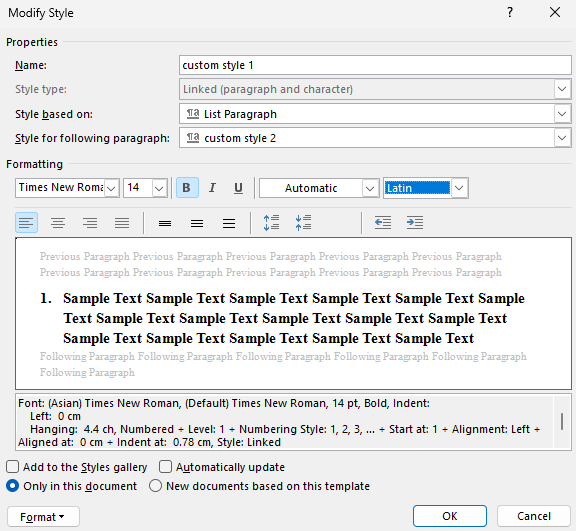This screenshot has height=531, width=576.
Task: Open the Format menu button
Action: point(43,517)
